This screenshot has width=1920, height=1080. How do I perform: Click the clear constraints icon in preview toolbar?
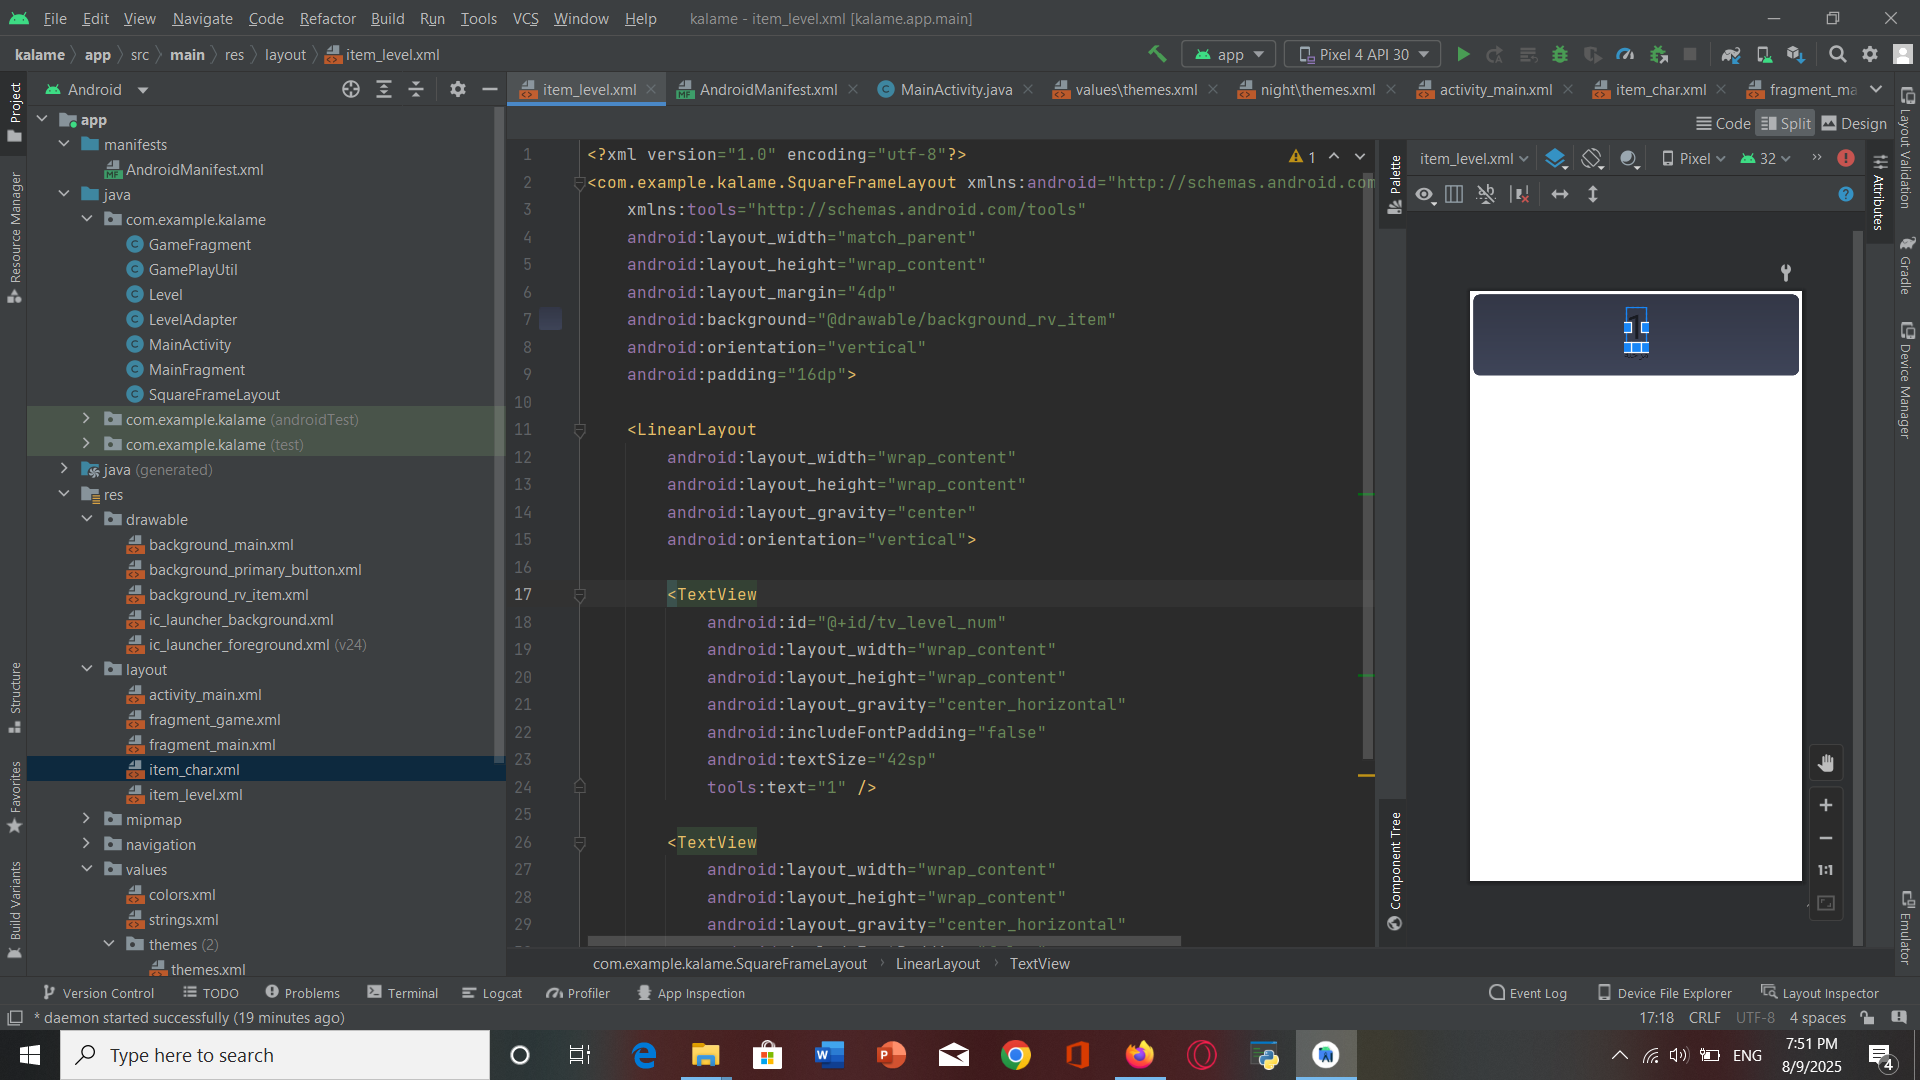point(1520,194)
